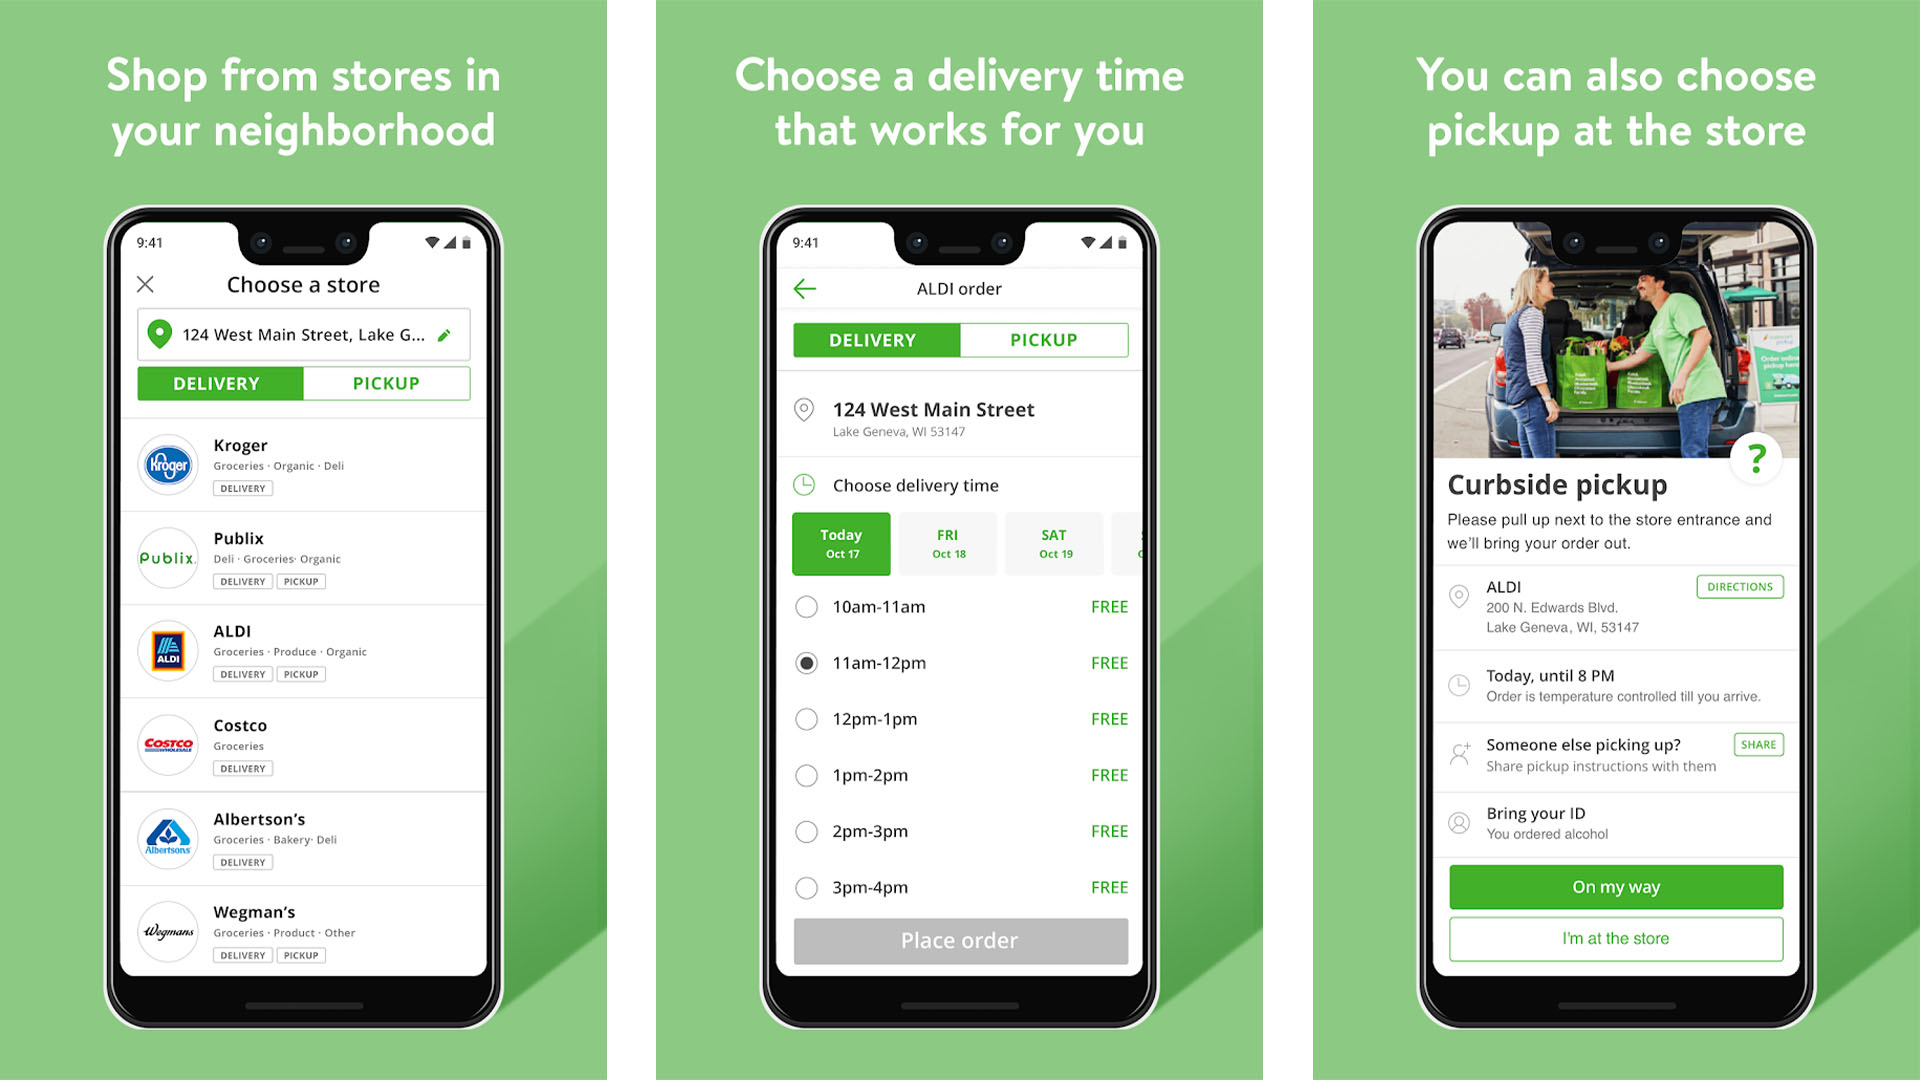Click the Costco store icon
Screen dimensions: 1920x1080
click(169, 738)
